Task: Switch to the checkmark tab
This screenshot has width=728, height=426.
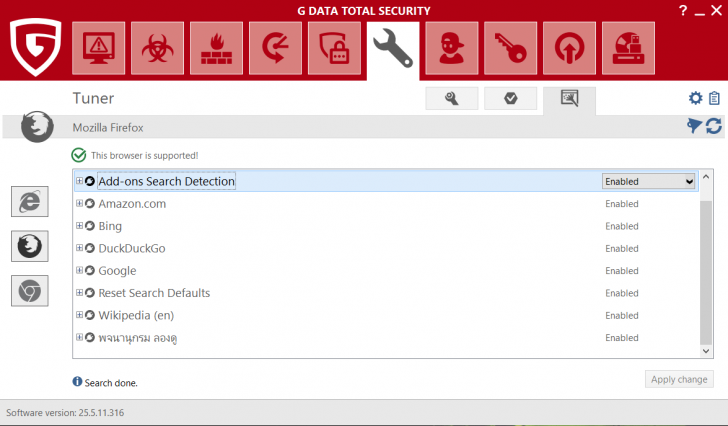Action: [511, 98]
